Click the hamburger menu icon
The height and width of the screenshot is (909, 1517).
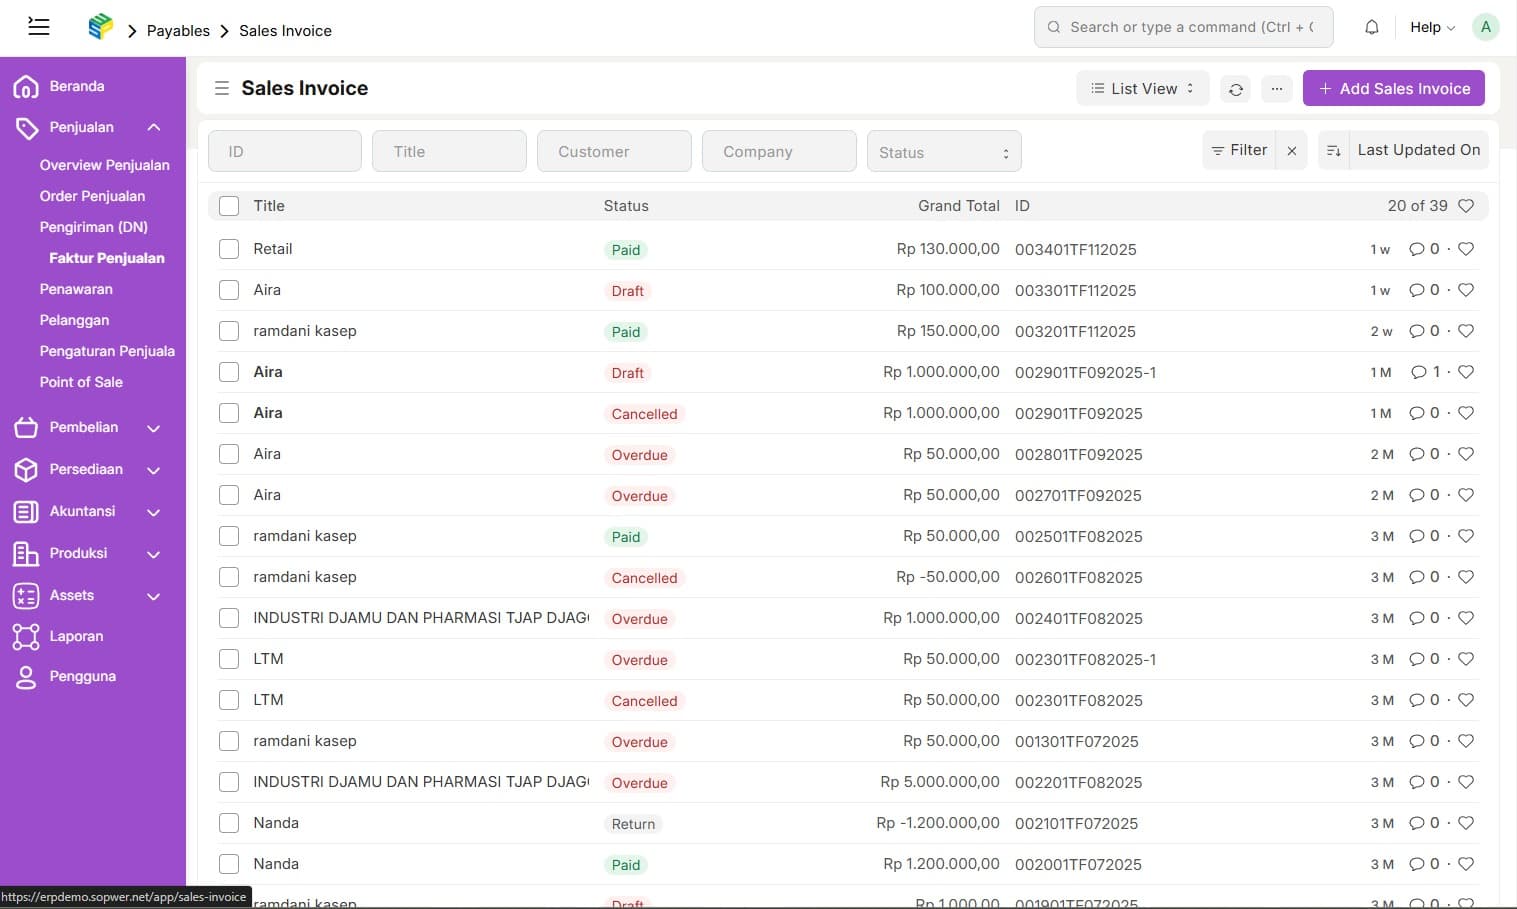39,27
